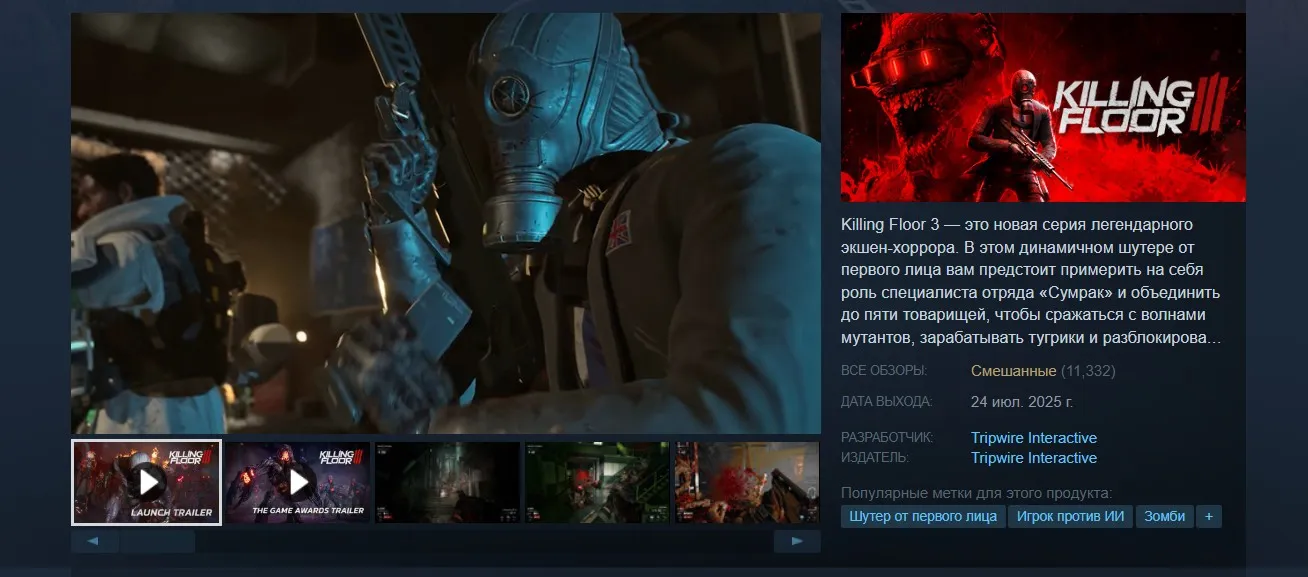Image resolution: width=1308 pixels, height=577 pixels.
Task: Expand more tags with the plus button
Action: coord(1209,517)
